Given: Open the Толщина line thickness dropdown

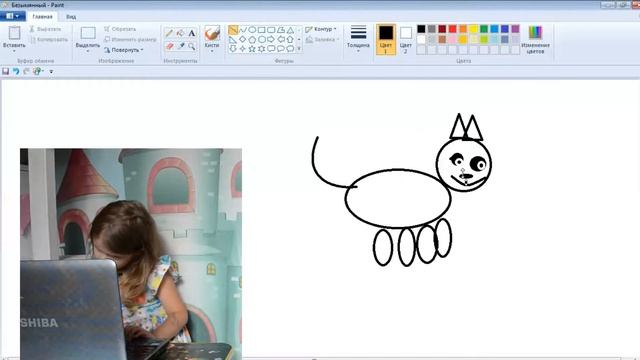Looking at the screenshot, I should coord(358,51).
